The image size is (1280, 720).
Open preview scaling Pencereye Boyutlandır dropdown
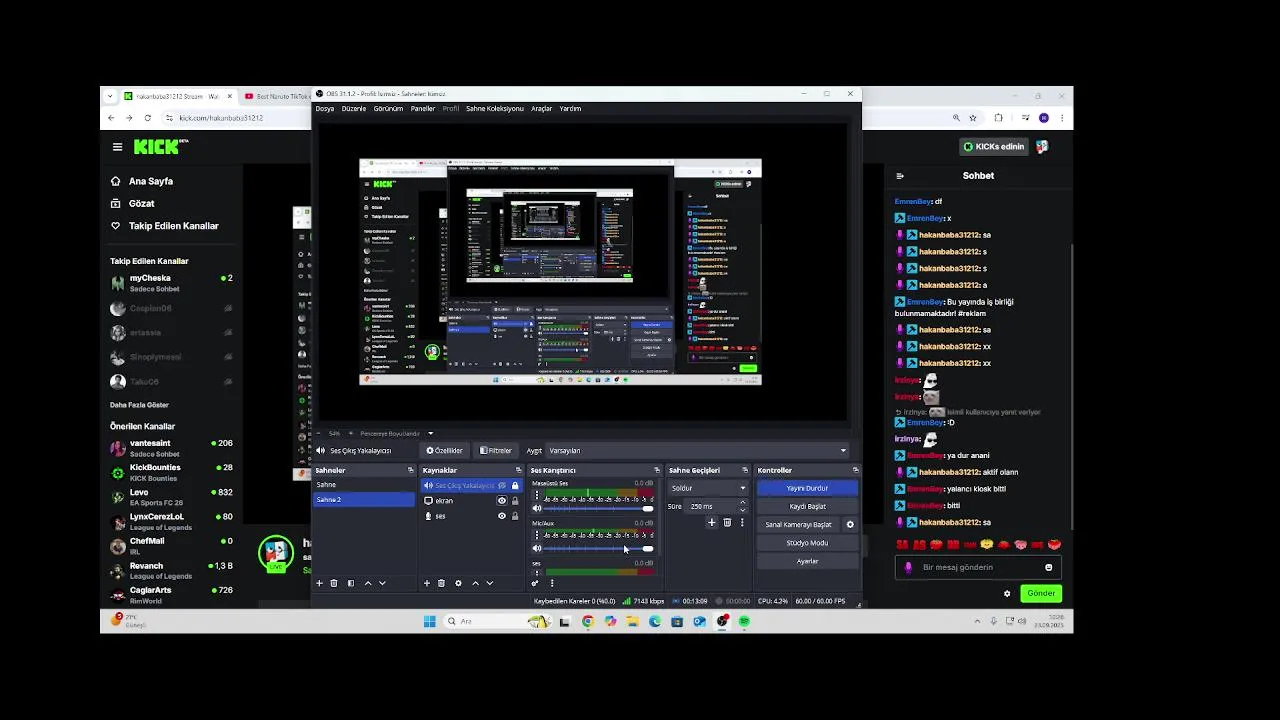tap(396, 433)
